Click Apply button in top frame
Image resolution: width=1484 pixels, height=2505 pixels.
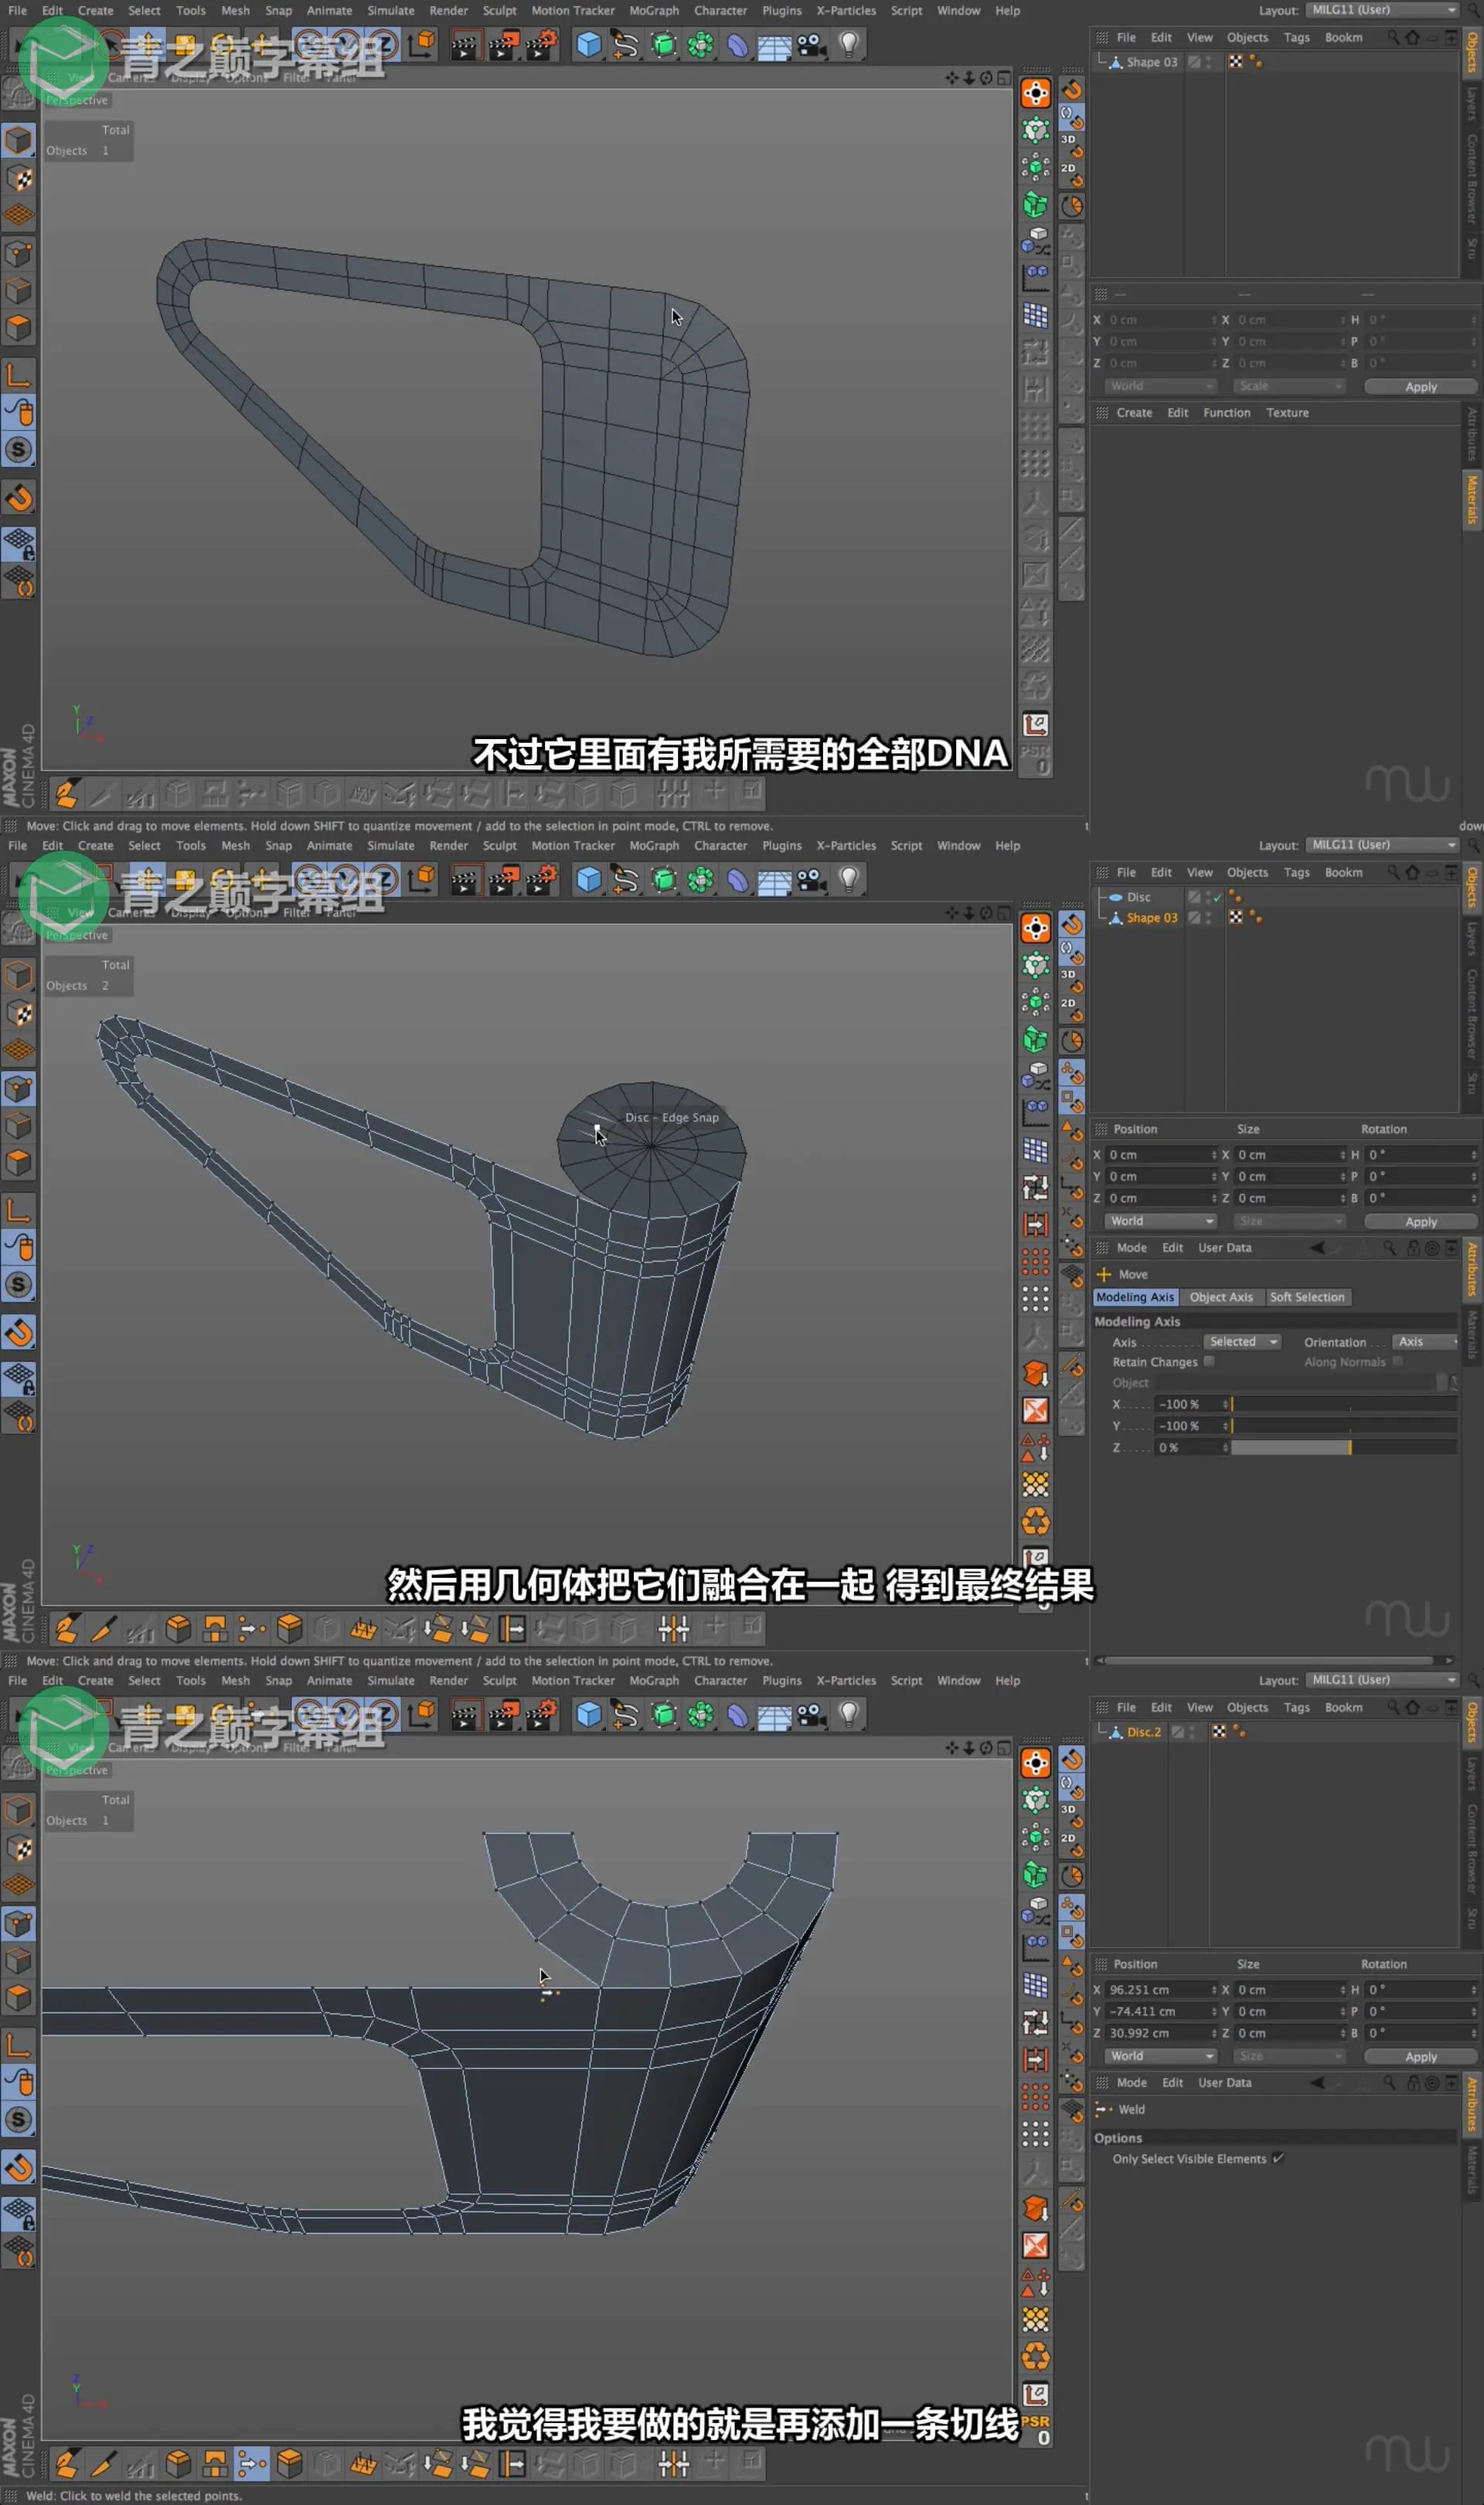click(x=1420, y=386)
